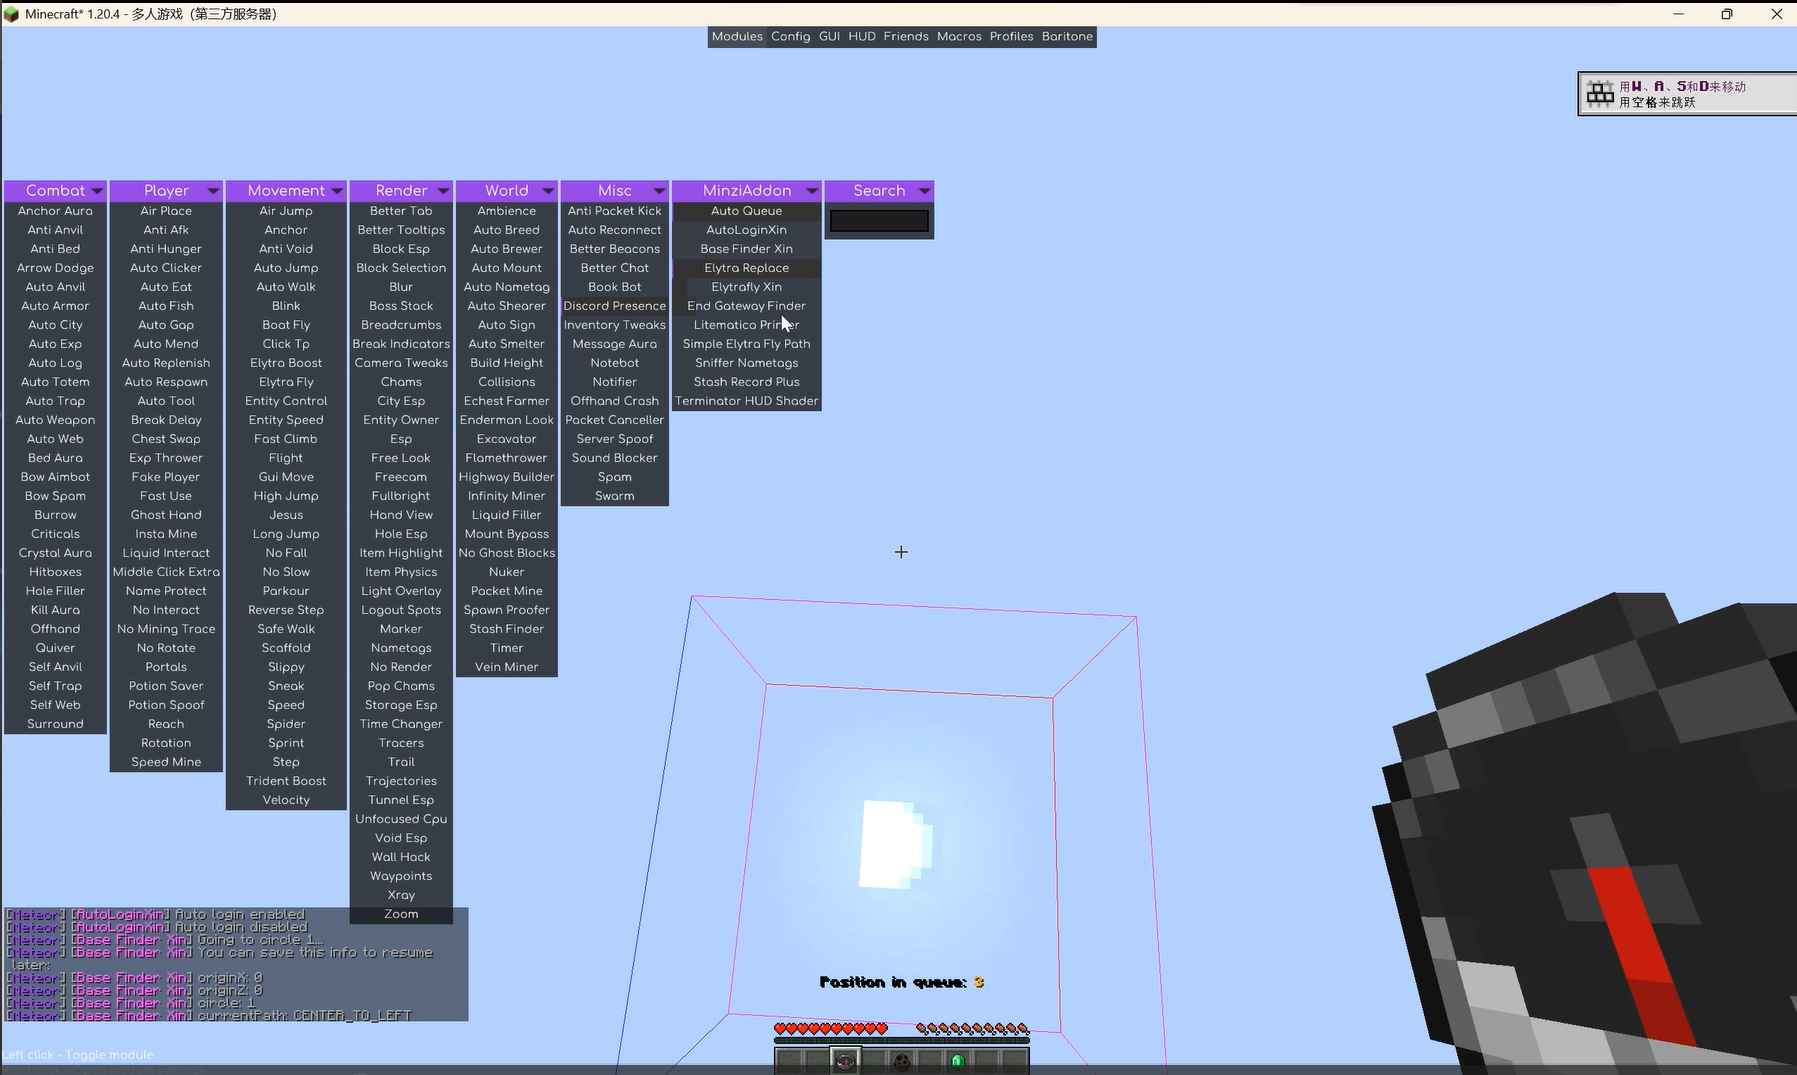Screen dimensions: 1797x1075
Task: Collapse the MinziAddon category arrow
Action: (812, 191)
